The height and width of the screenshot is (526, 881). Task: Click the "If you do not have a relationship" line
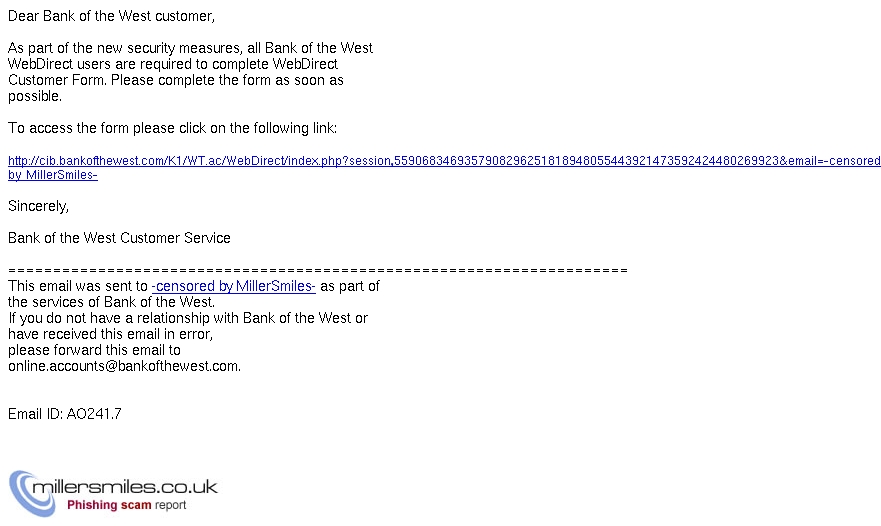188,318
